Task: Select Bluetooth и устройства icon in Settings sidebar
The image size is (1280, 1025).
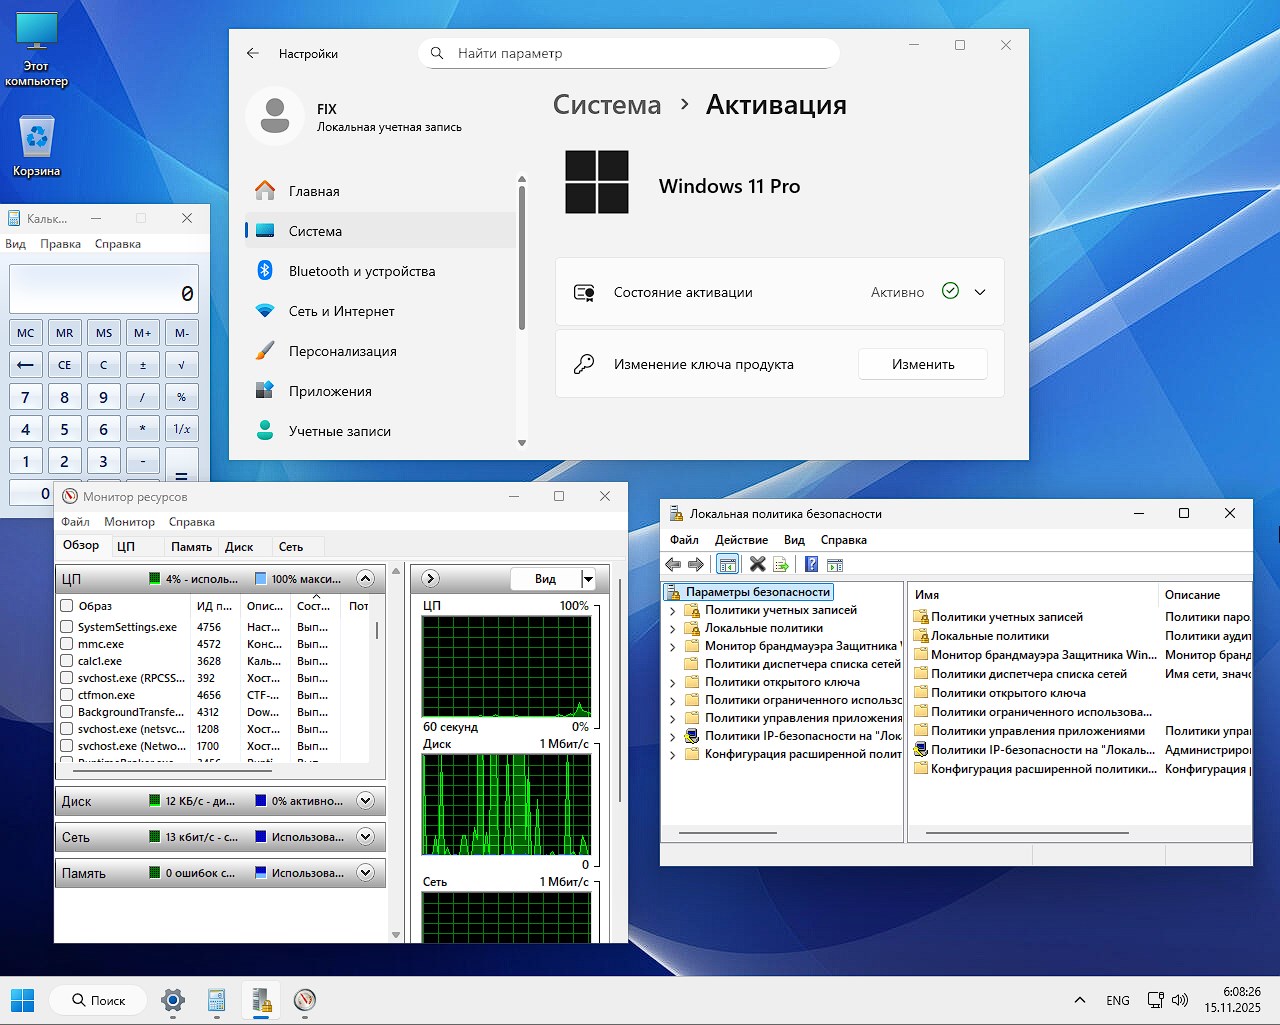Action: pyautogui.click(x=264, y=271)
